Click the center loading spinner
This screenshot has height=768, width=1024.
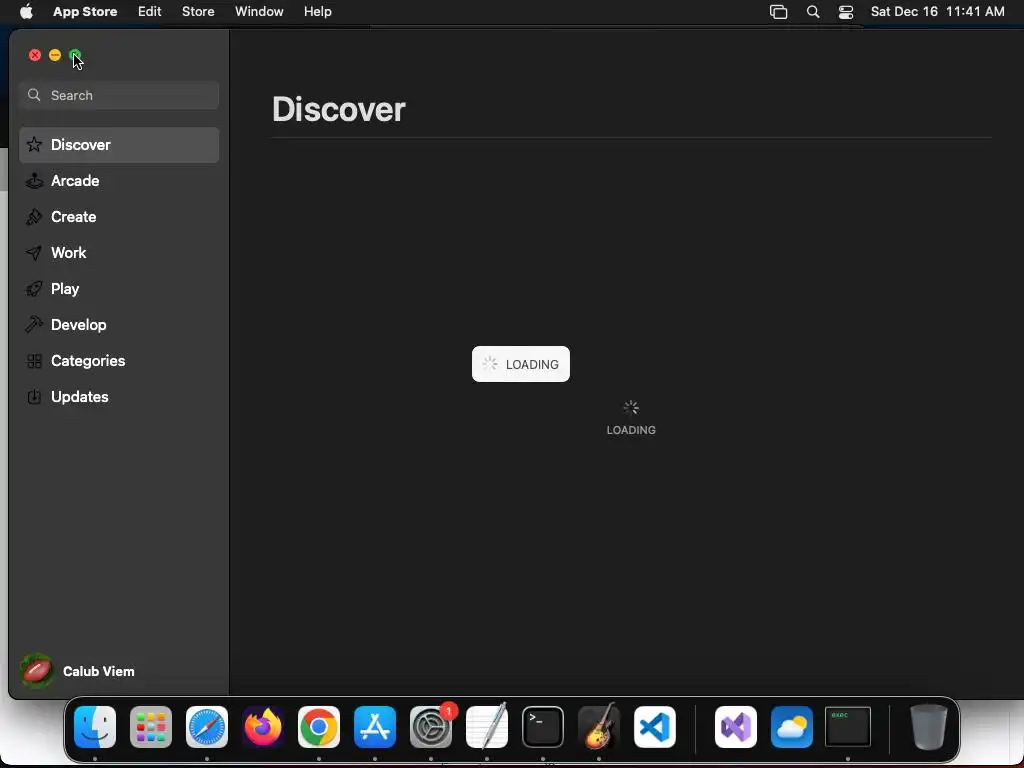(631, 408)
